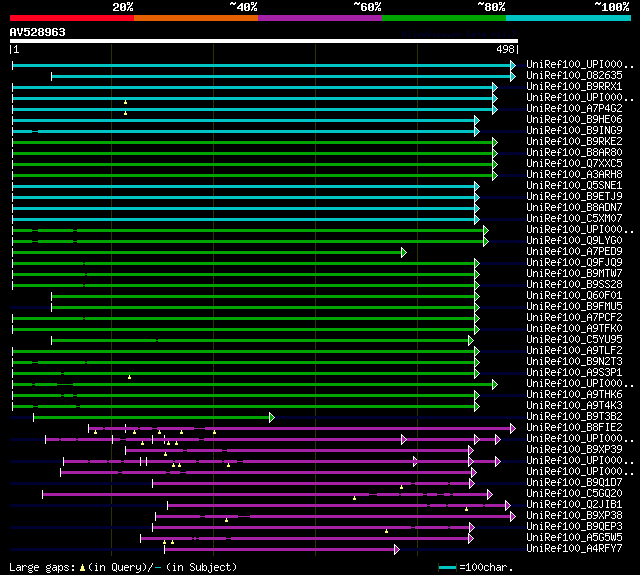Select hit label UniRef100_A9THK6
Image resolution: width=640 pixels, height=575 pixels.
574,395
